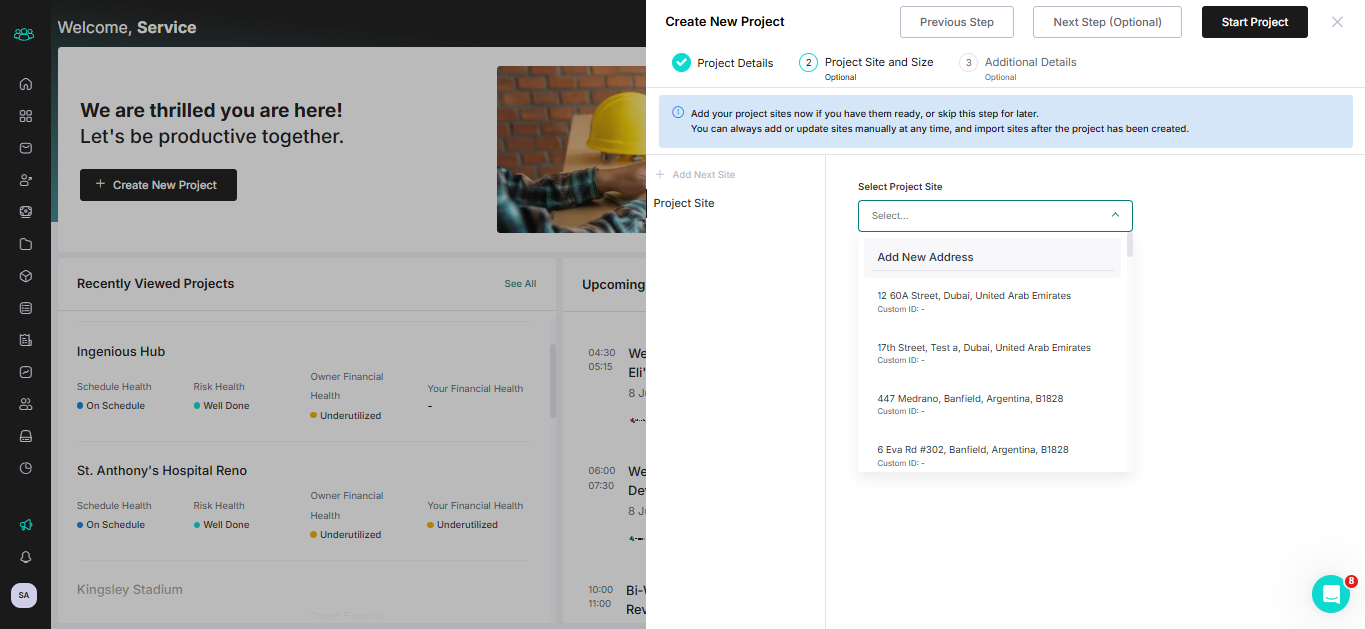Click the Previous Step button
1365x629 pixels.
coord(957,22)
